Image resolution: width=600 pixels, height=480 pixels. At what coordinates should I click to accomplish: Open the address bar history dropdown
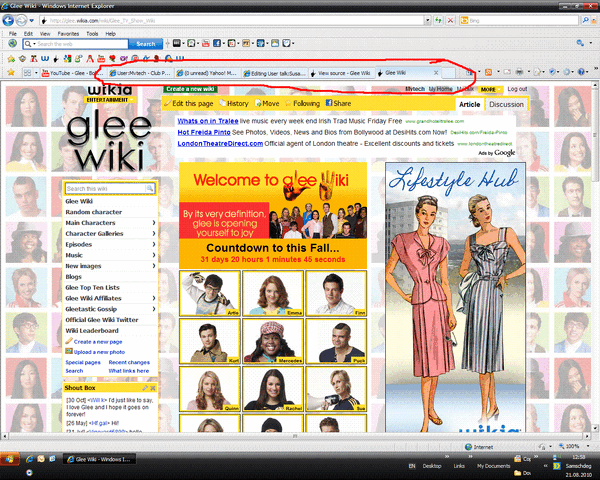coord(427,21)
